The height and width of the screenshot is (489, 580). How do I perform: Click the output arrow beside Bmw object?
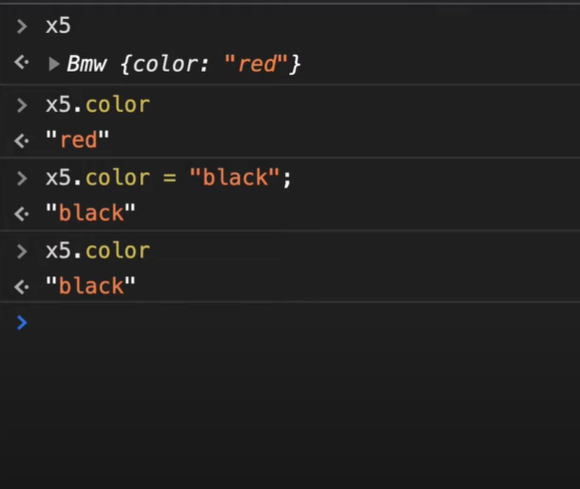[21, 63]
